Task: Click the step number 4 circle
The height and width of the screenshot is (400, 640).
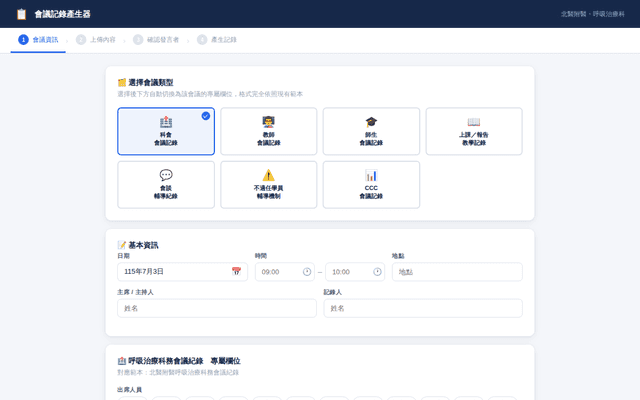Action: pos(202,40)
